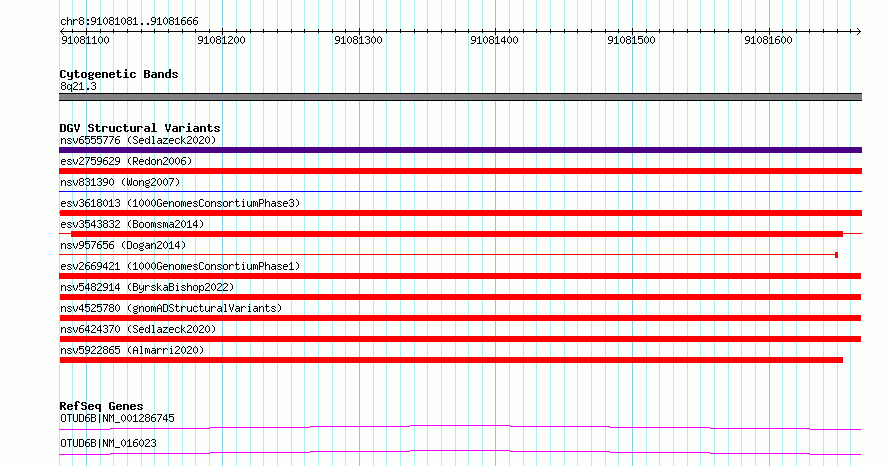The height and width of the screenshot is (466, 890).
Task: Open variant nsv6424370 (Sedlazeck2020) label
Action: pyautogui.click(x=138, y=329)
